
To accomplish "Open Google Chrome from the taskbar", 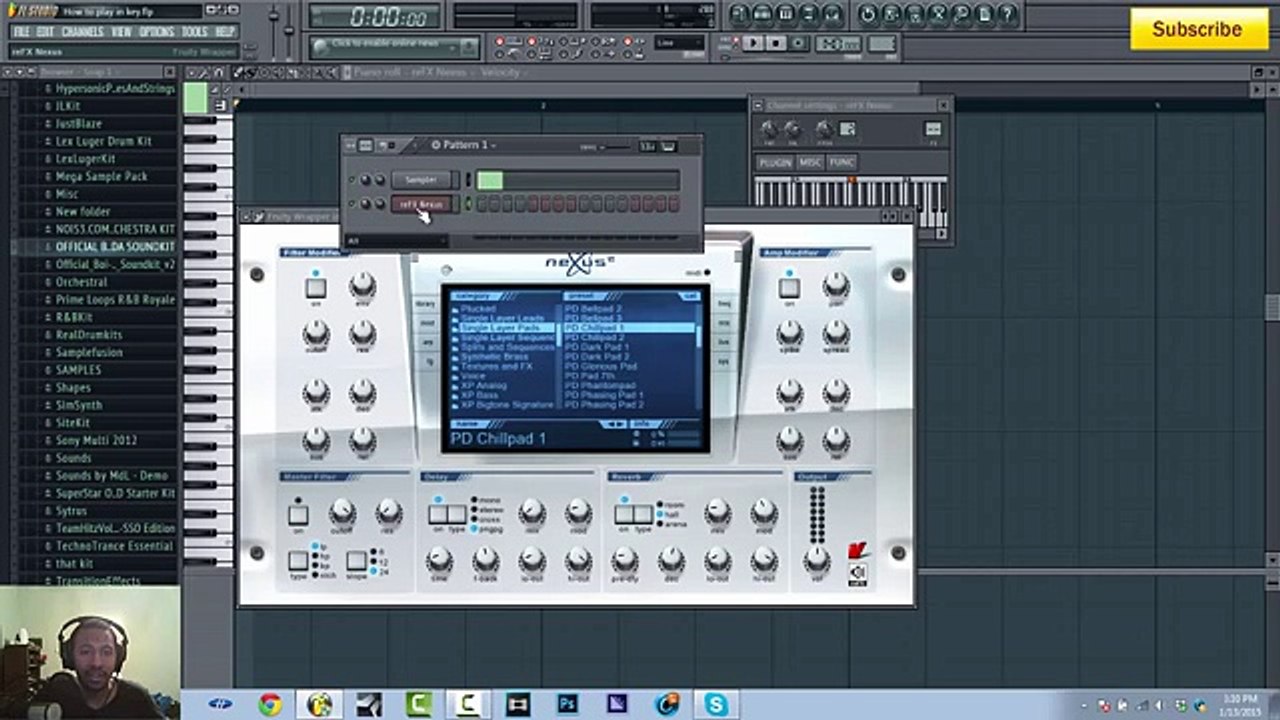I will pos(270,704).
